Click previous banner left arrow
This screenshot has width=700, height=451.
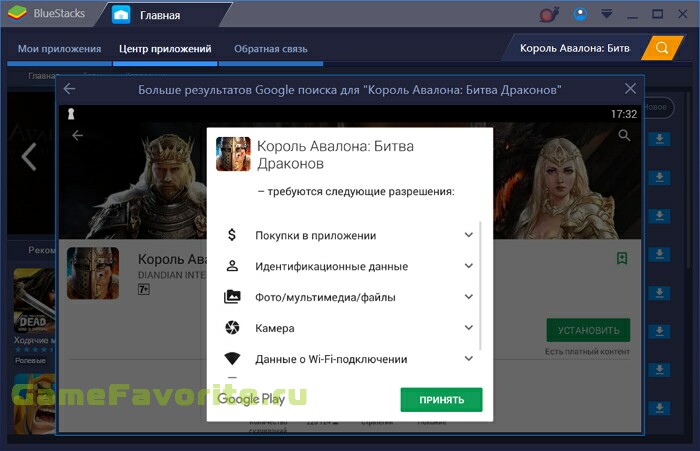[x=29, y=156]
